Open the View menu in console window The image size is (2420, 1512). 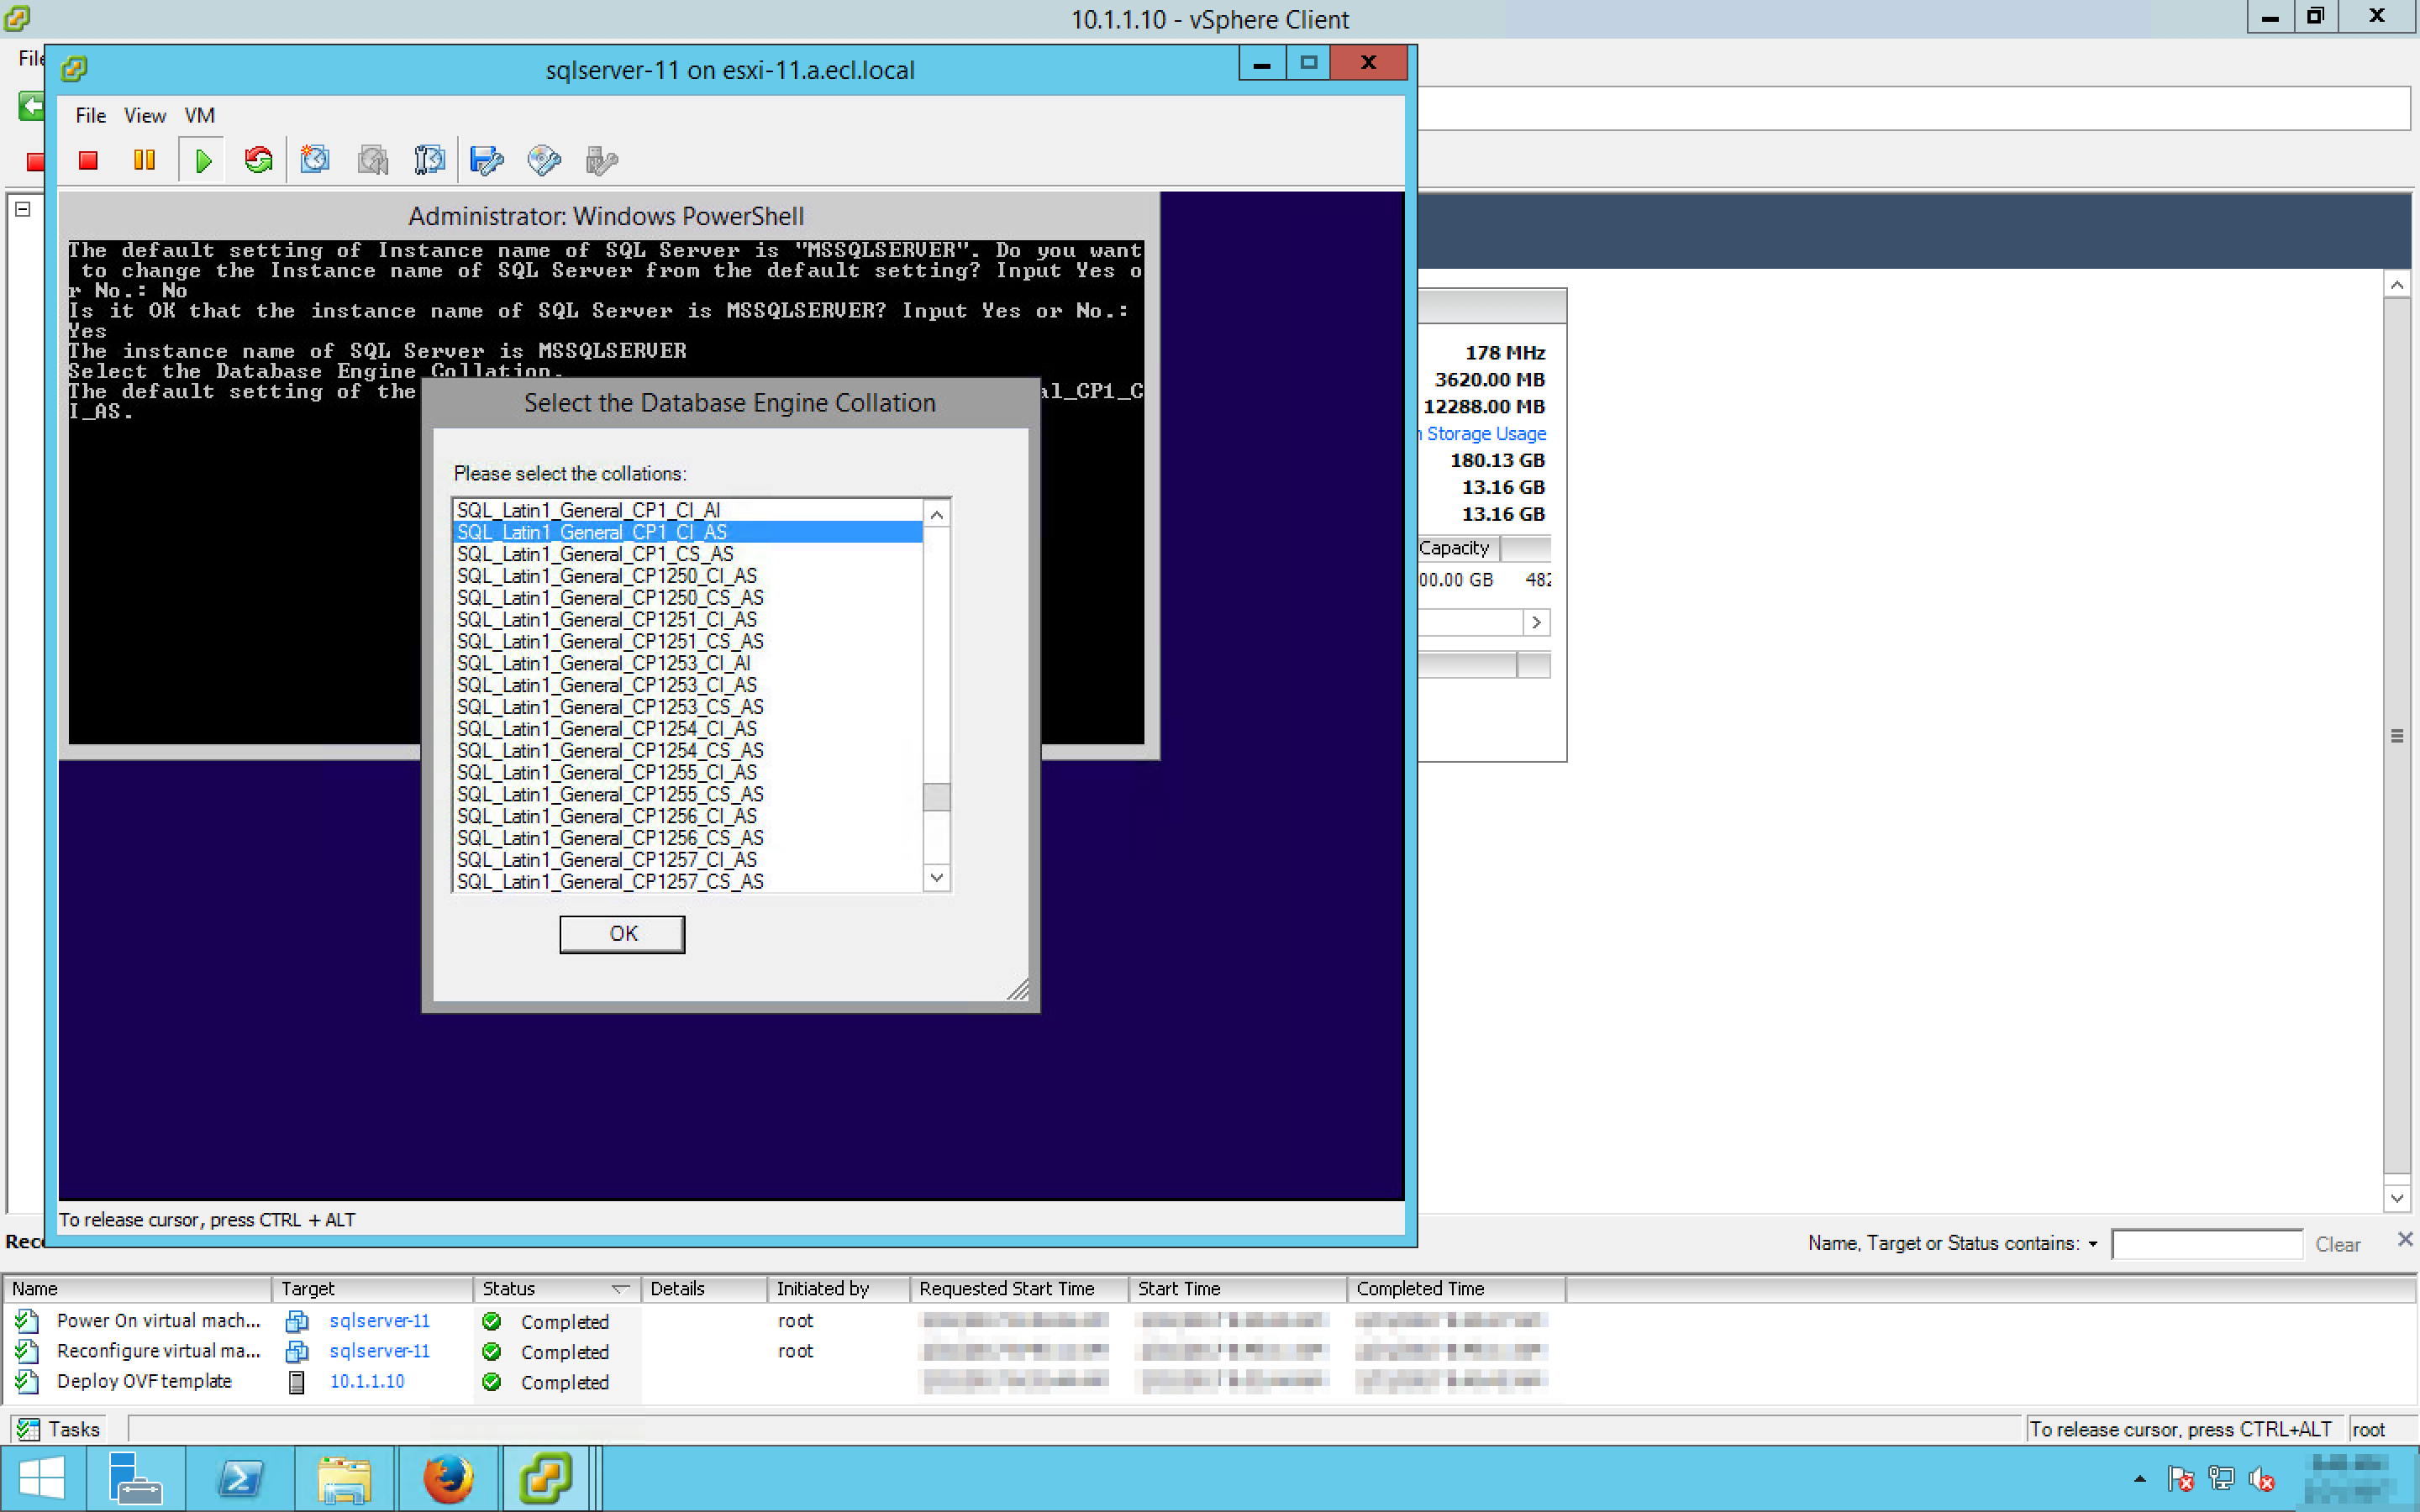pos(145,116)
